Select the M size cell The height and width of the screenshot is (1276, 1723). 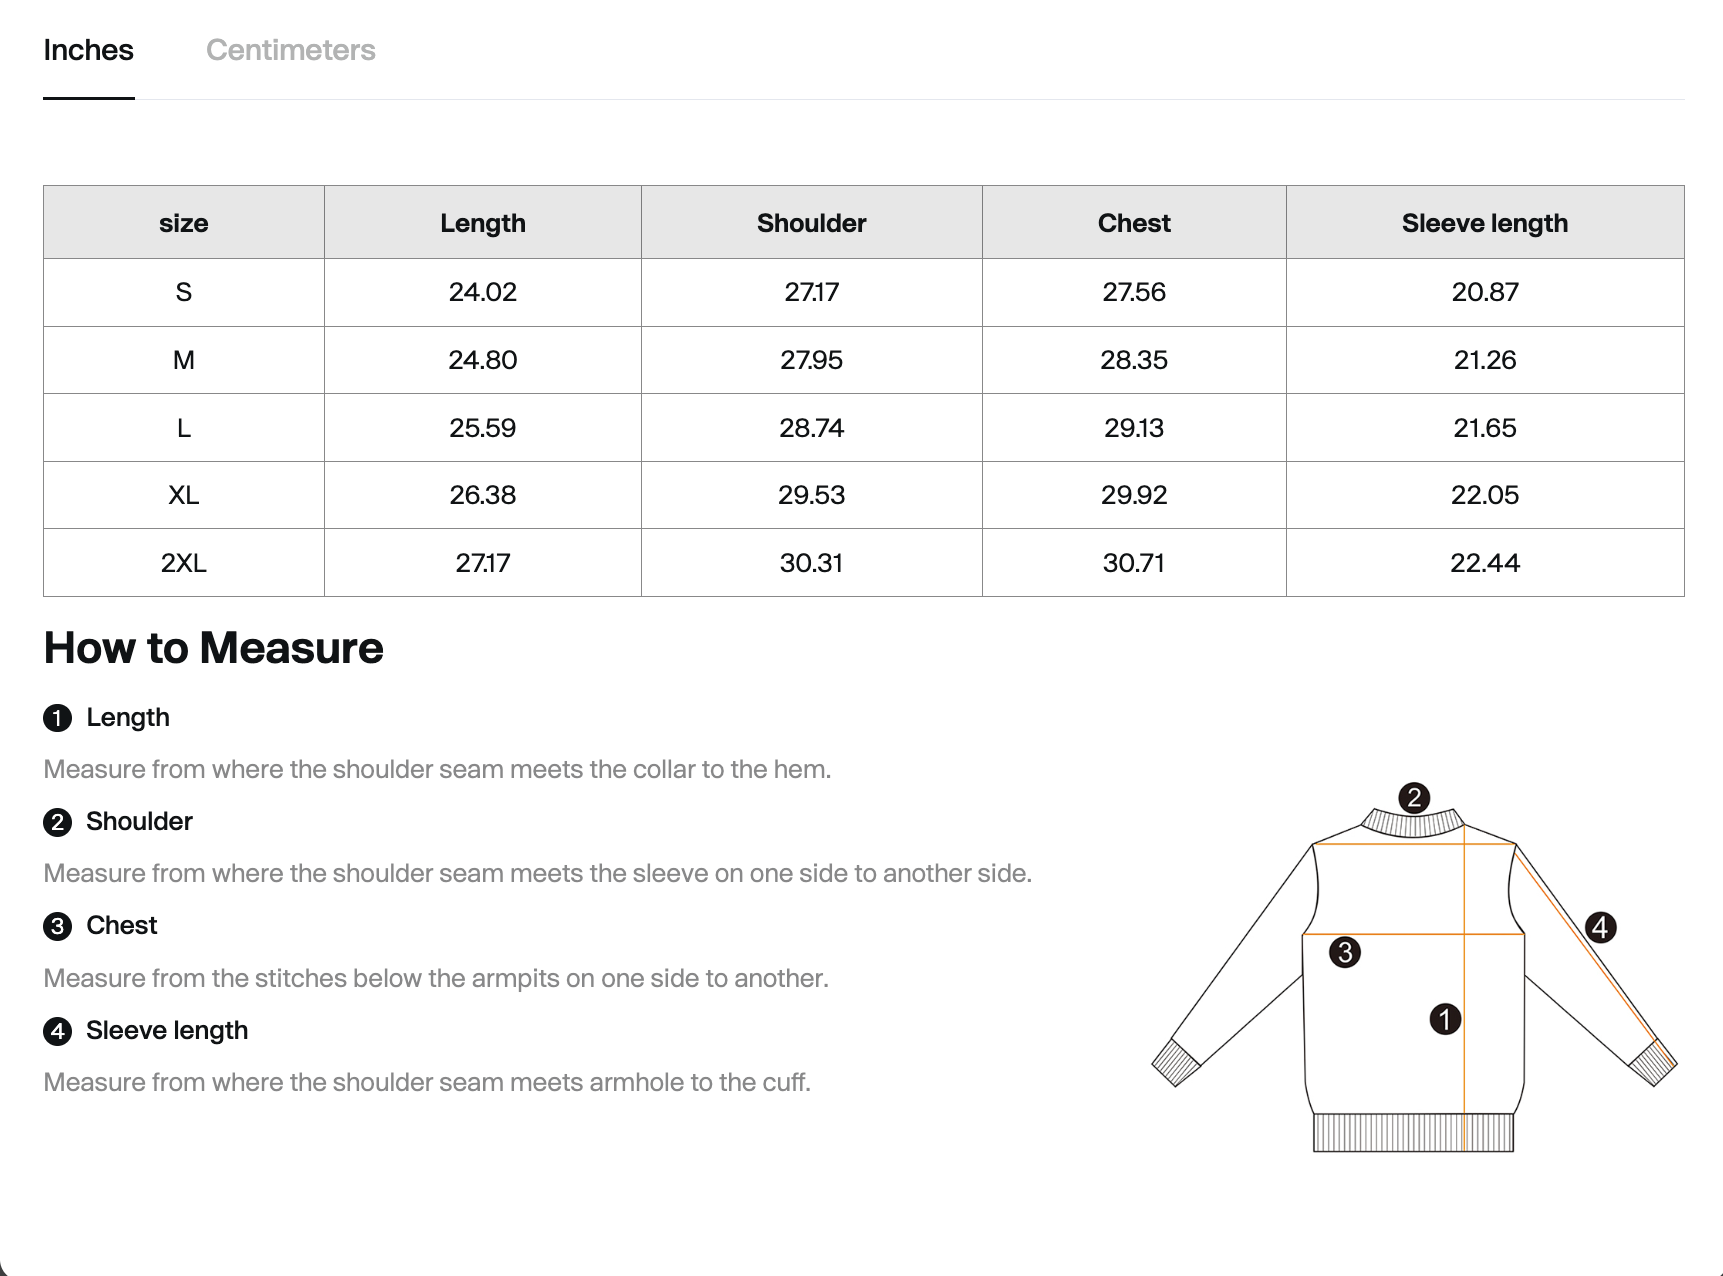pos(183,360)
